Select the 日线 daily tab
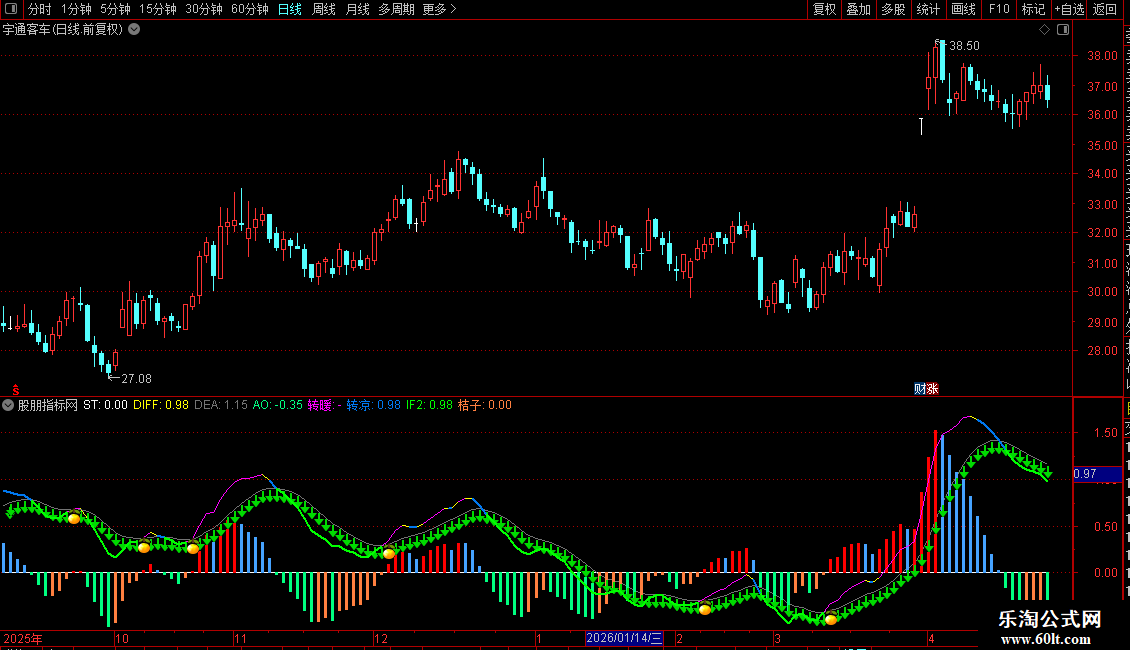Screen dimensions: 1130x650 pos(290,9)
